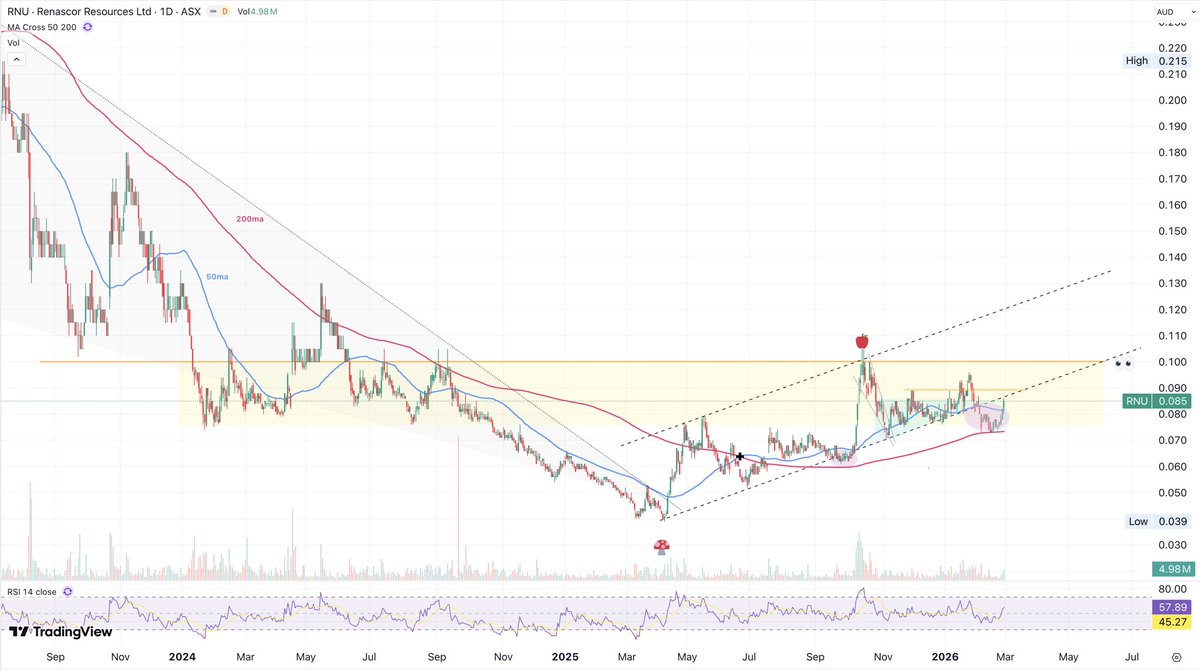Select the red apple marker at the peak
The image size is (1200, 671).
[861, 342]
